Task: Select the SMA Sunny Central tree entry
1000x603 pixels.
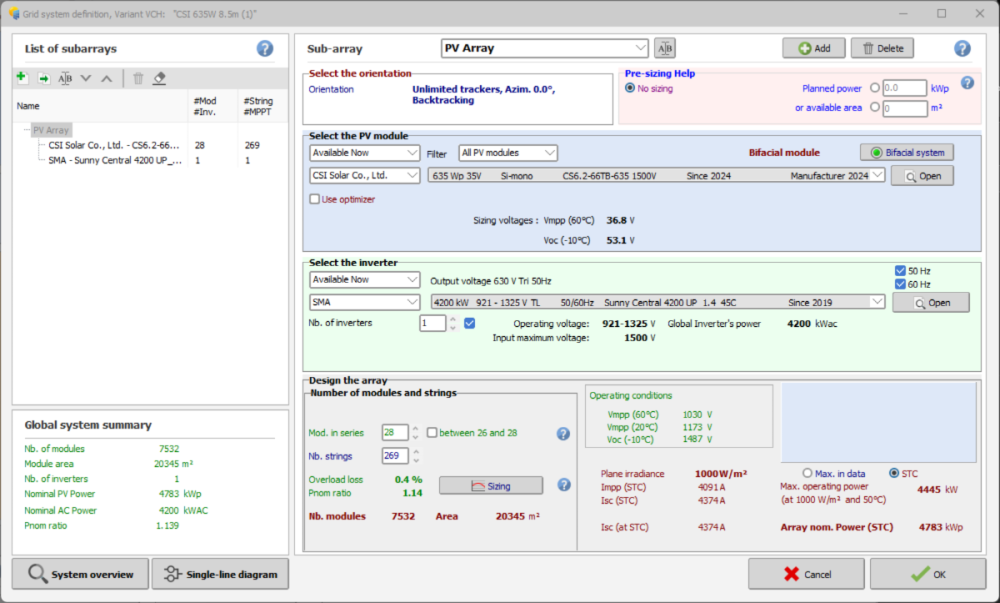Action: tap(113, 160)
